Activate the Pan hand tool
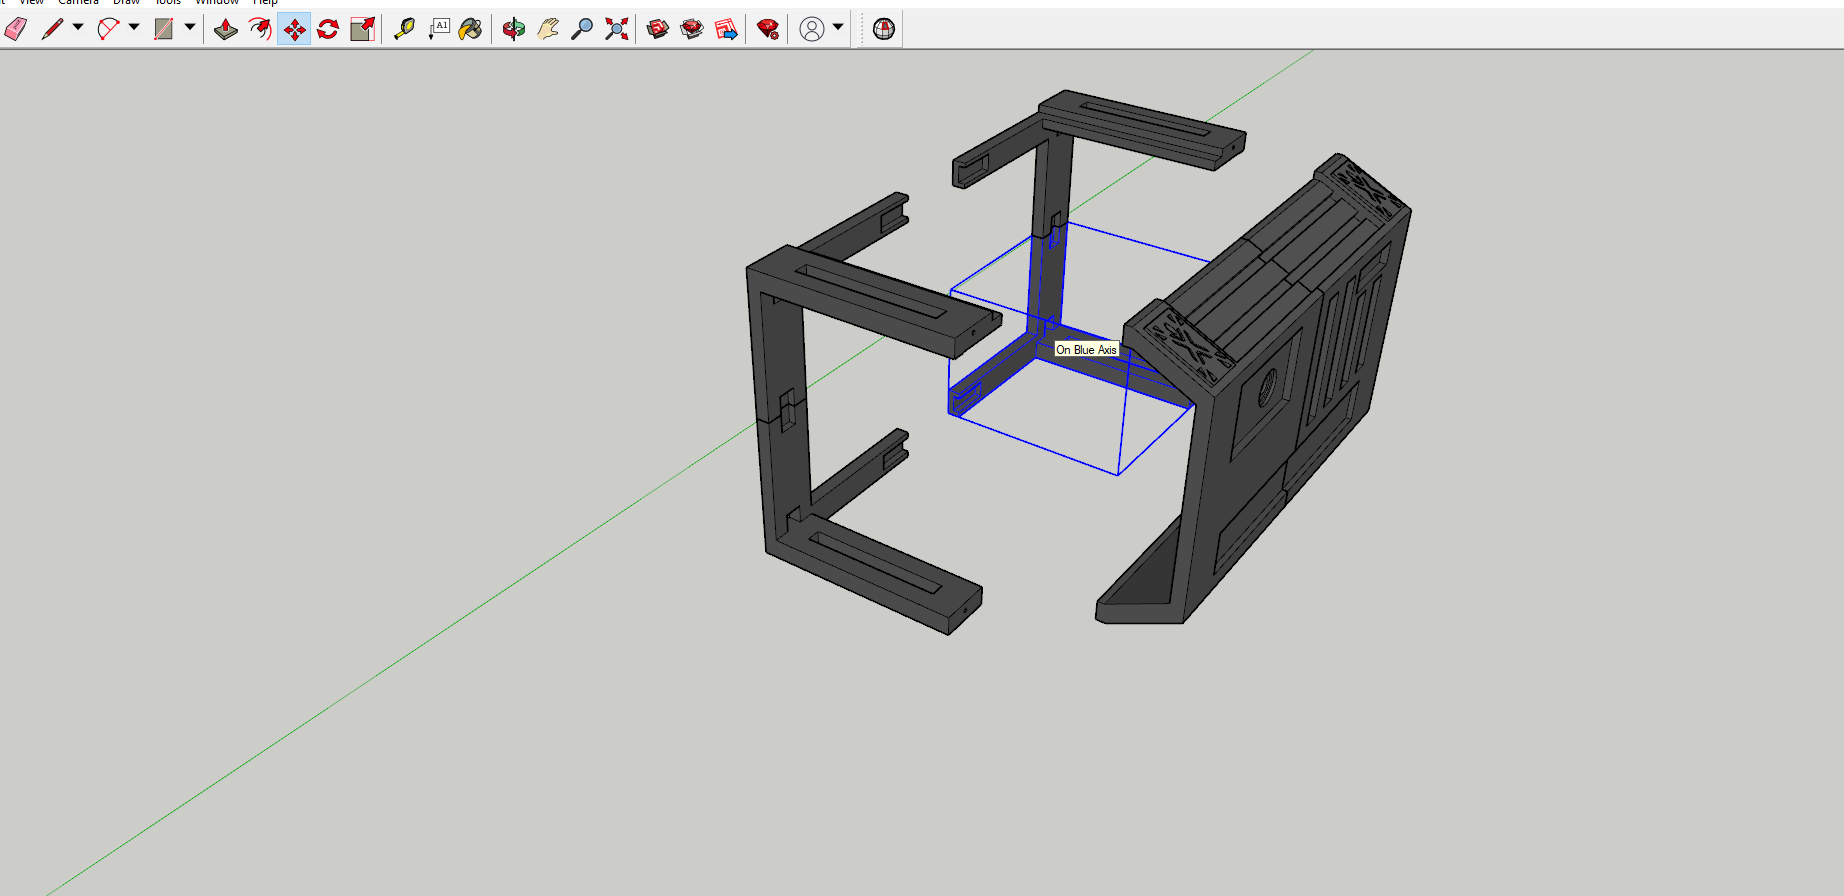Screen dimensions: 1844x896 (x=548, y=29)
